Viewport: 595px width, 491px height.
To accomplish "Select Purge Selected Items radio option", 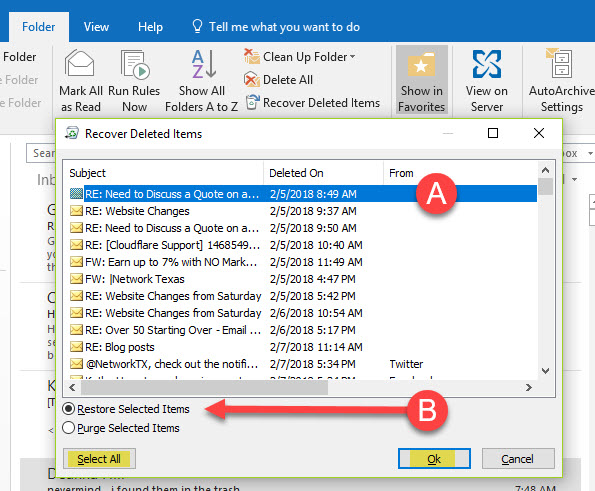I will coord(68,428).
